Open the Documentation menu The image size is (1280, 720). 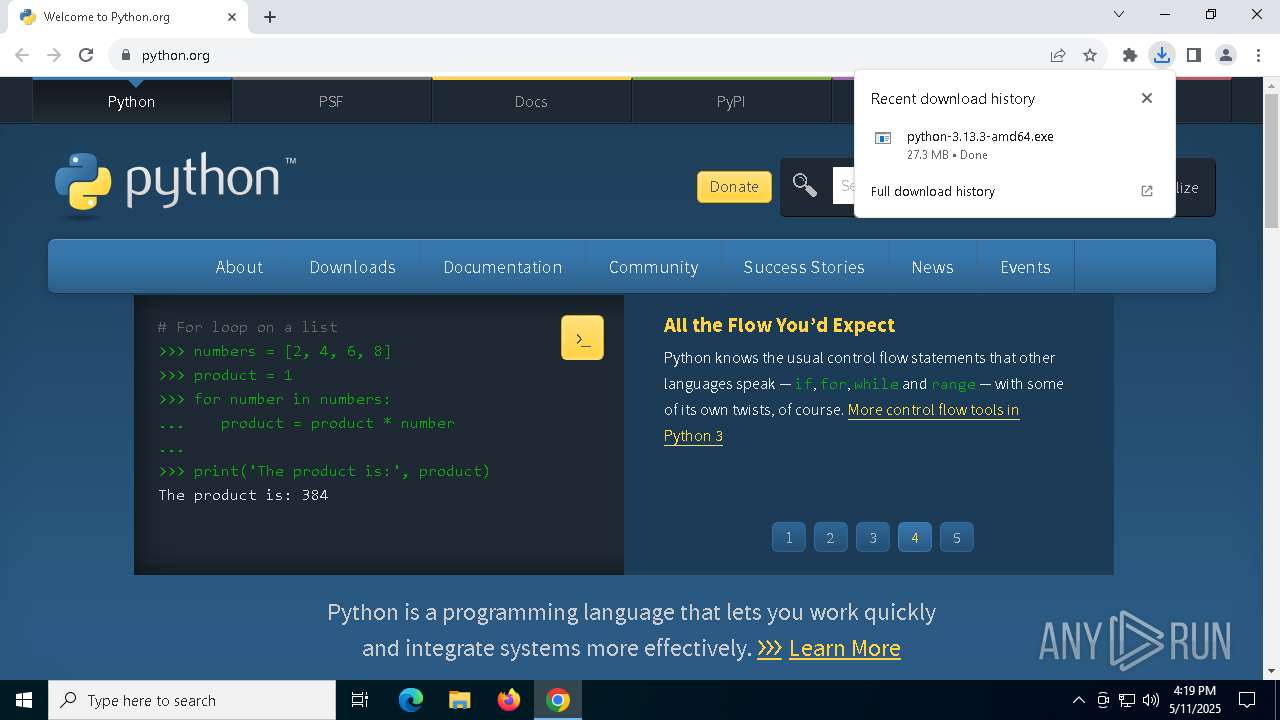pyautogui.click(x=503, y=267)
